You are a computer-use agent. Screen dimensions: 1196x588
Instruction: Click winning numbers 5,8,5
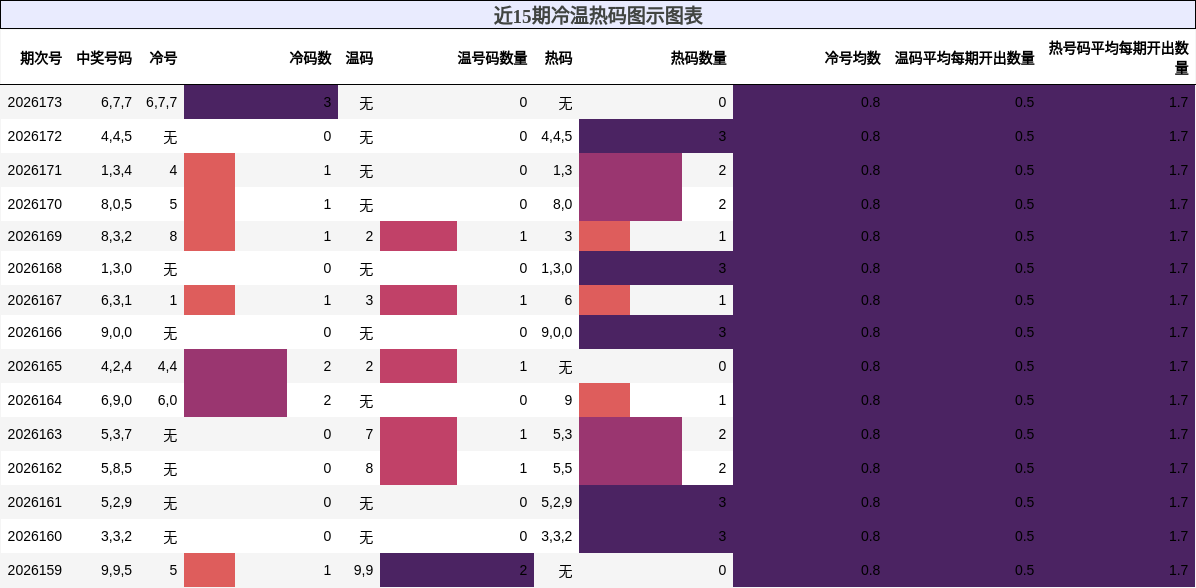click(117, 468)
